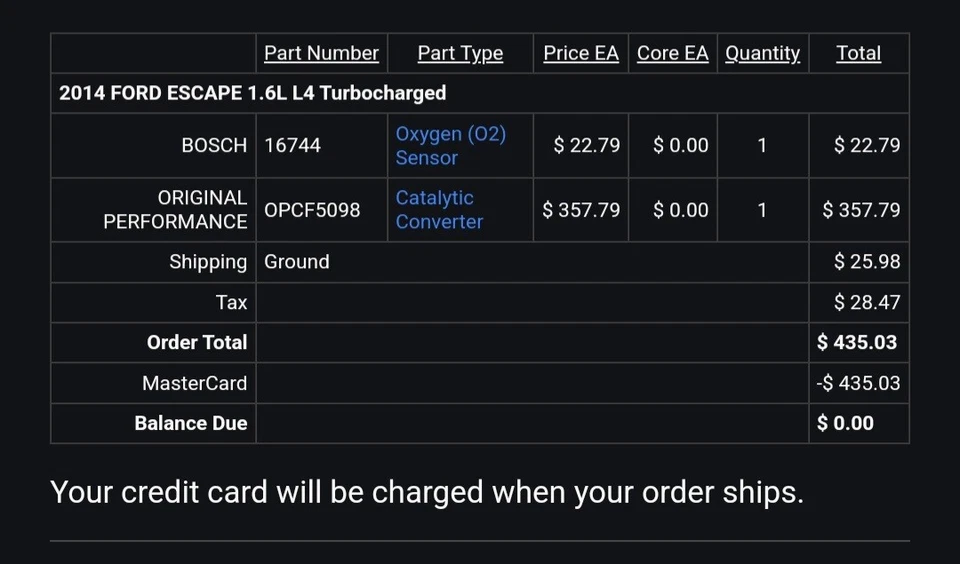
Task: Click the $25.98 shipping cost
Action: coord(867,262)
